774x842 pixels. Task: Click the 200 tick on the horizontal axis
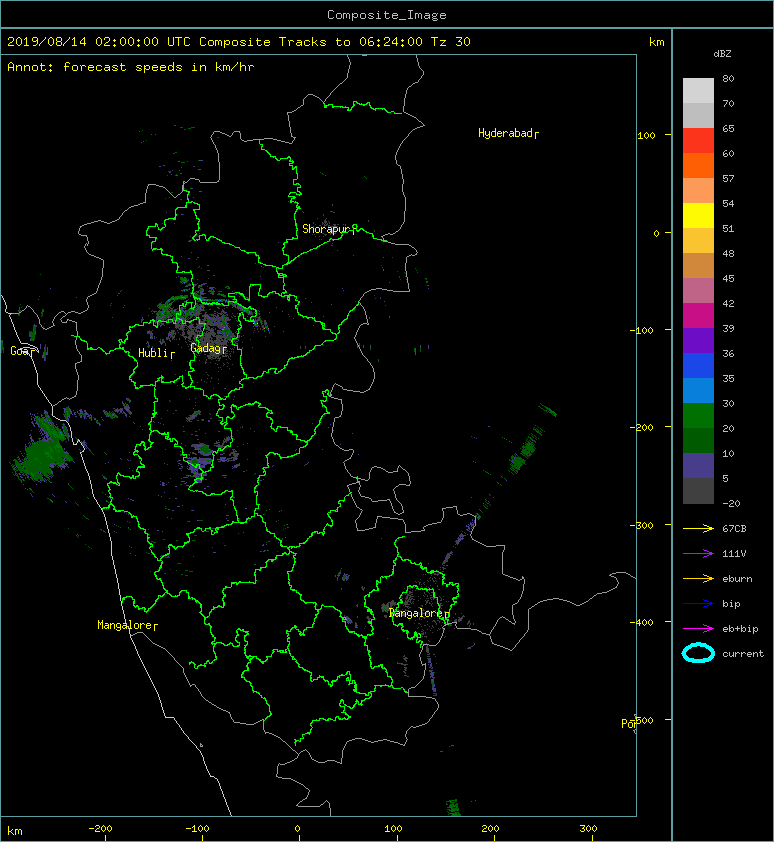point(490,829)
